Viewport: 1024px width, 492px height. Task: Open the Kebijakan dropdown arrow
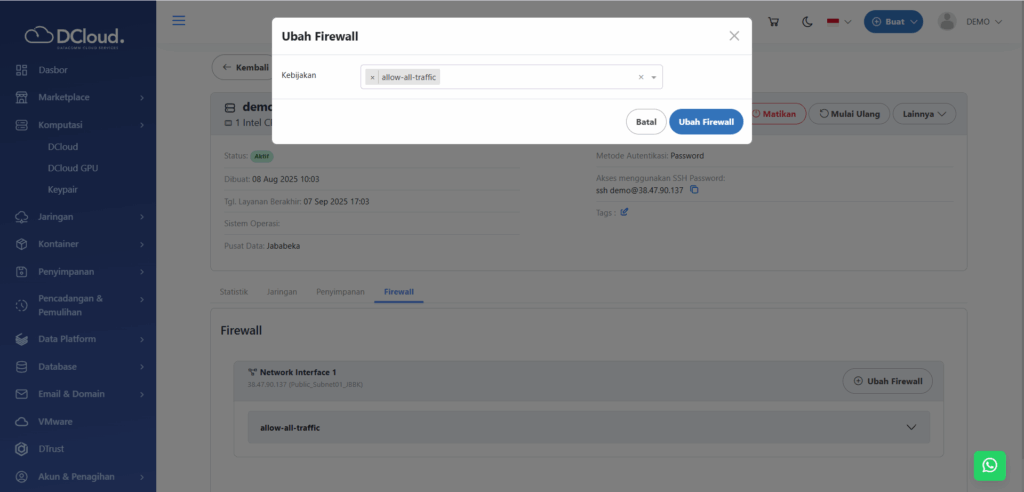[x=654, y=77]
